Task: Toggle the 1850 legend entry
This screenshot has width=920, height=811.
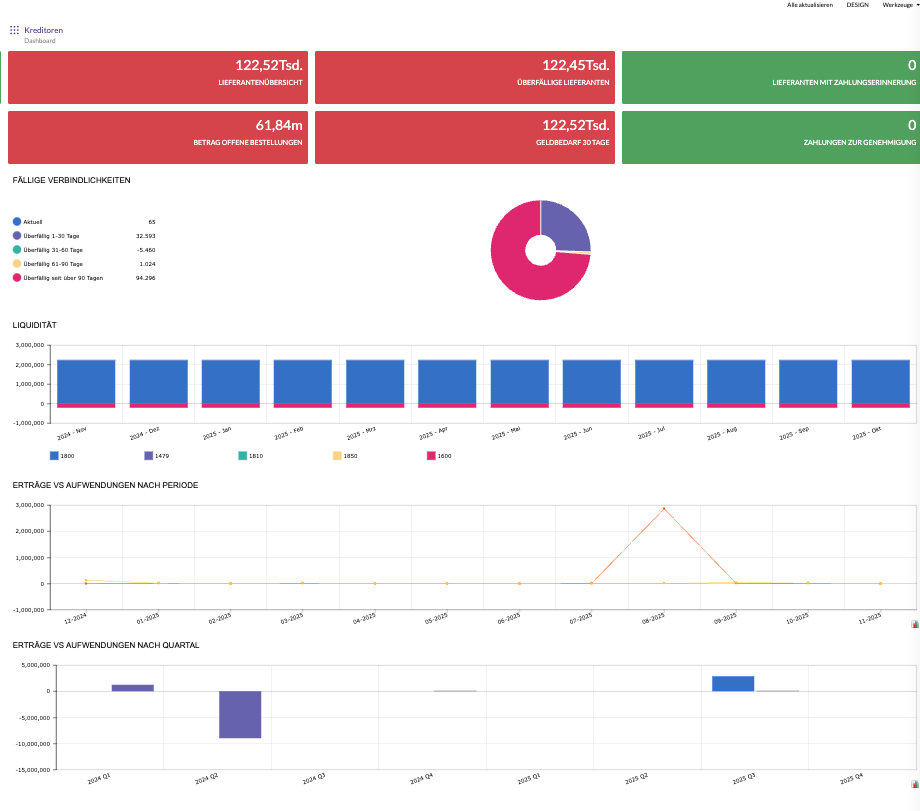Action: (x=337, y=455)
